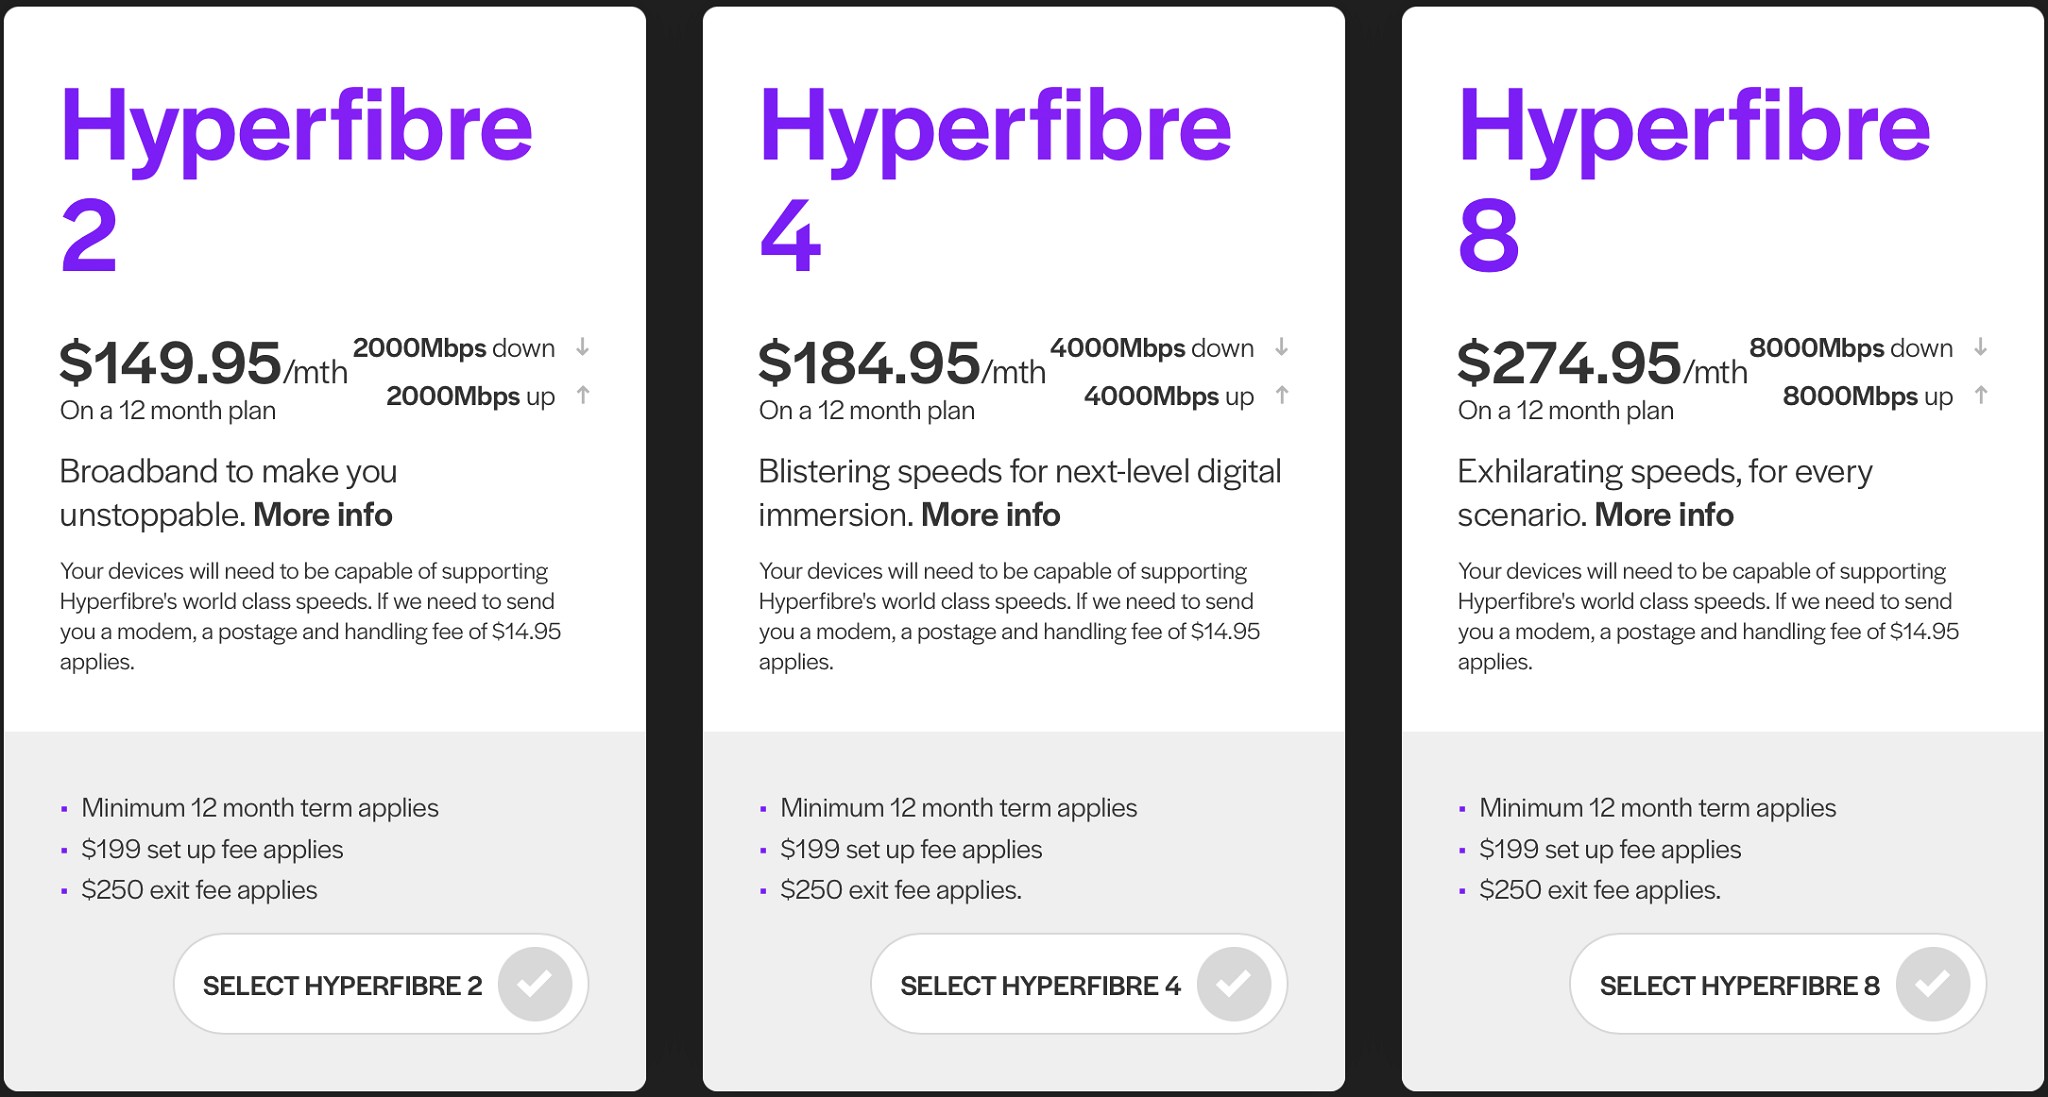Click the $274.95 per month price
The width and height of the screenshot is (2048, 1097).
point(1602,363)
